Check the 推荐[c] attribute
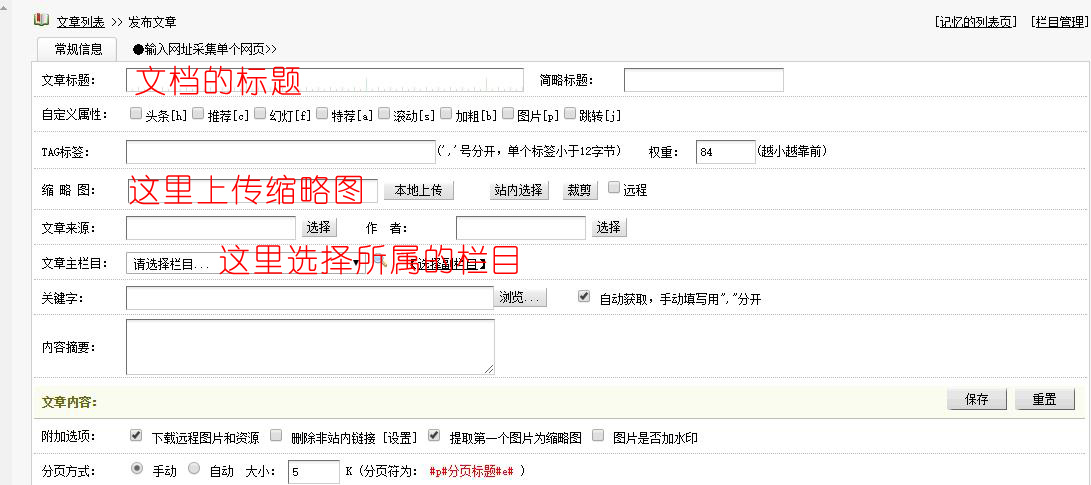Viewport: 1091px width, 485px height. point(198,113)
